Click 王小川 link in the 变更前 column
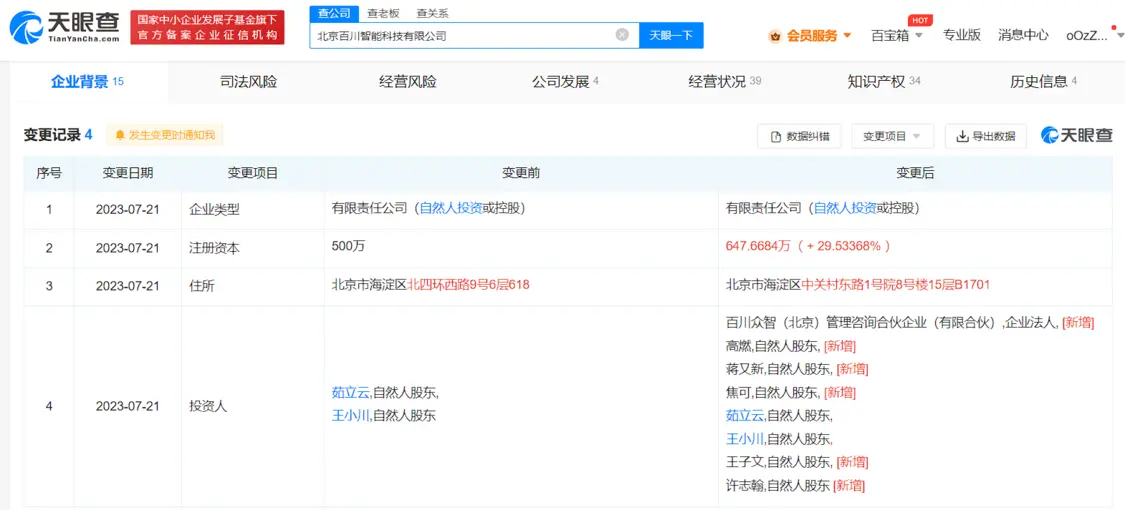This screenshot has height=510, width=1125. click(x=350, y=415)
